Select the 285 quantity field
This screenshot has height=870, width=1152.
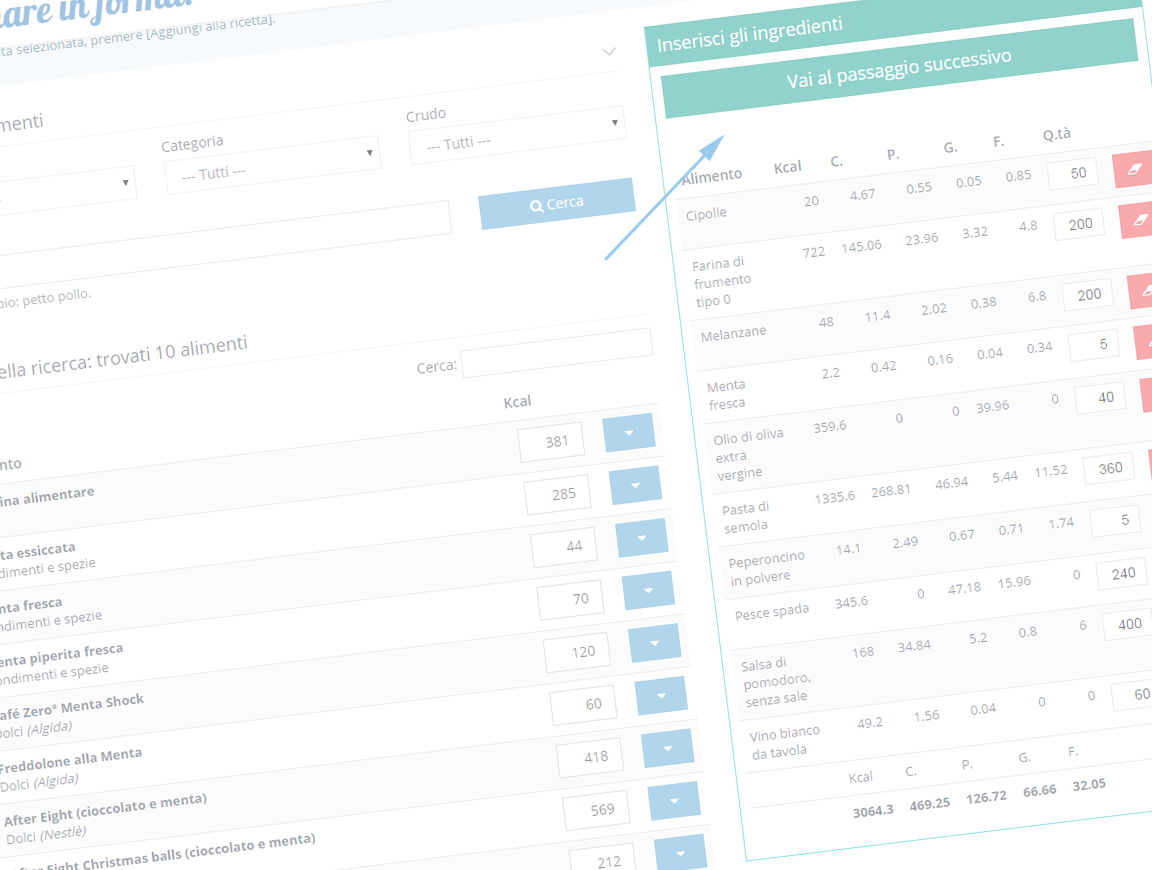pyautogui.click(x=558, y=495)
